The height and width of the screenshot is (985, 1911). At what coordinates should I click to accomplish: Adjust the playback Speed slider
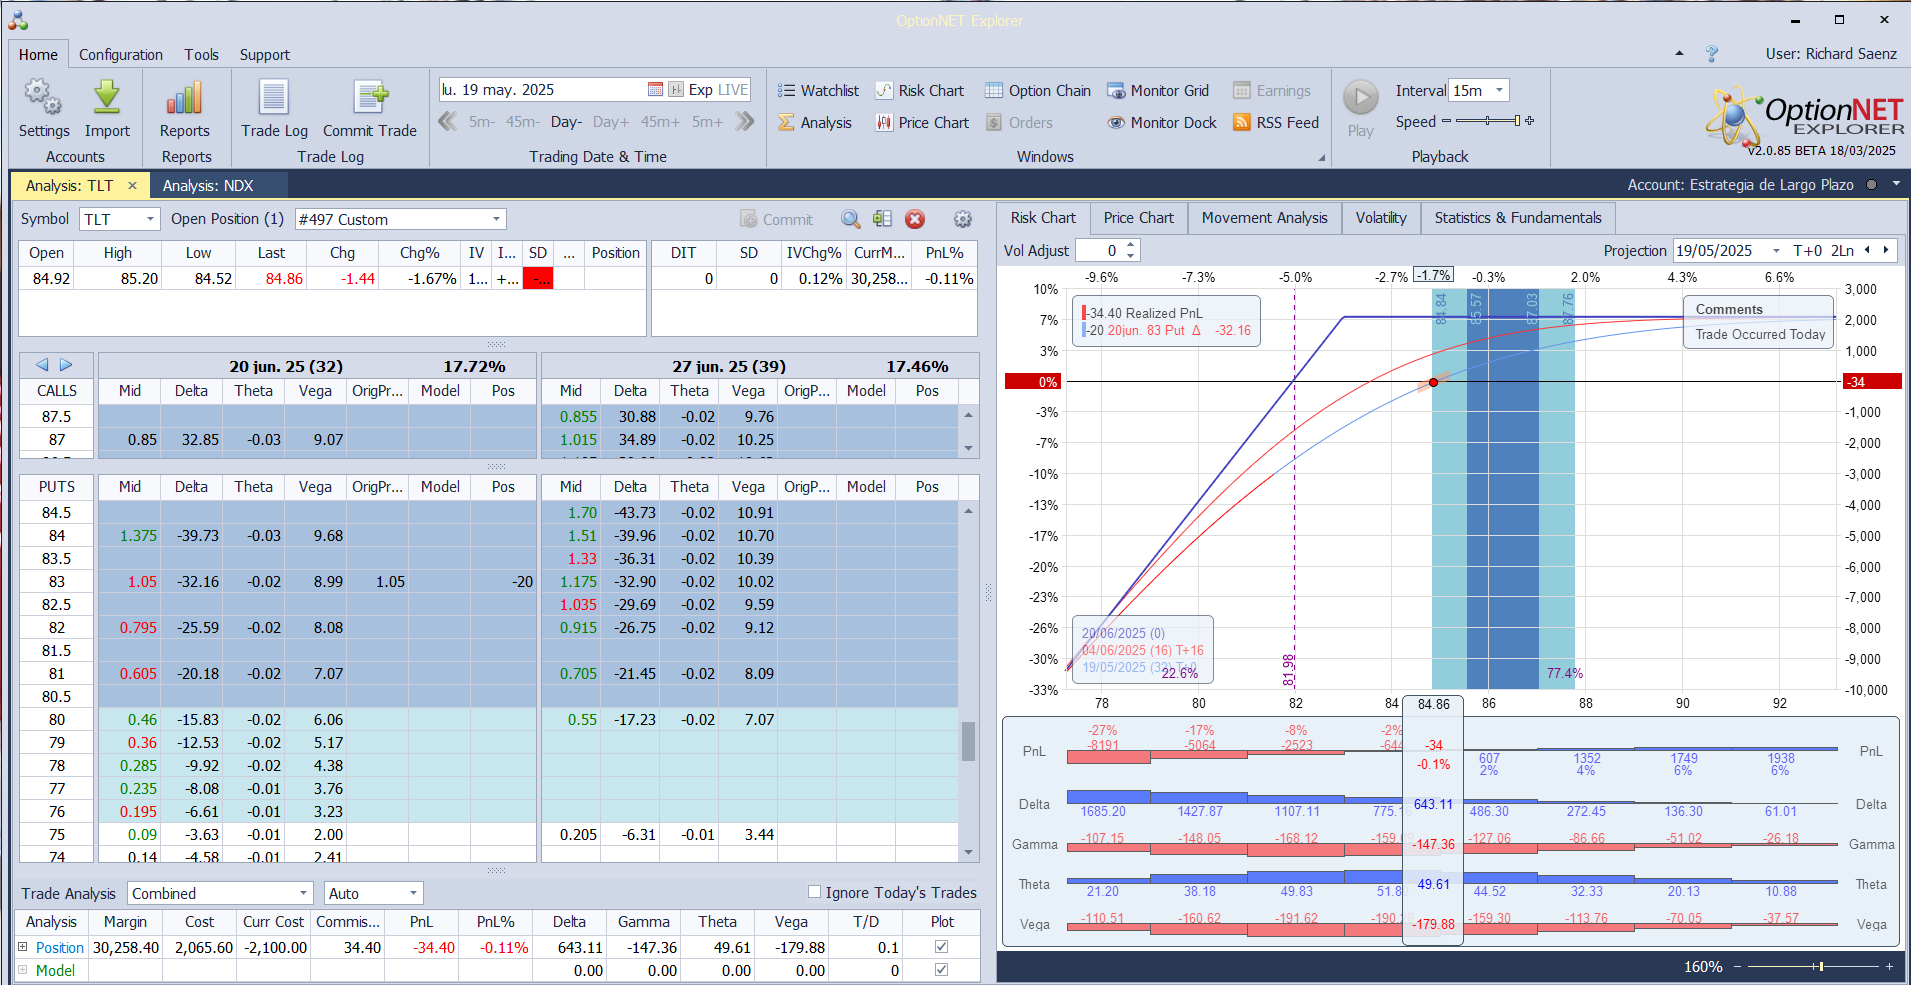pos(1488,121)
